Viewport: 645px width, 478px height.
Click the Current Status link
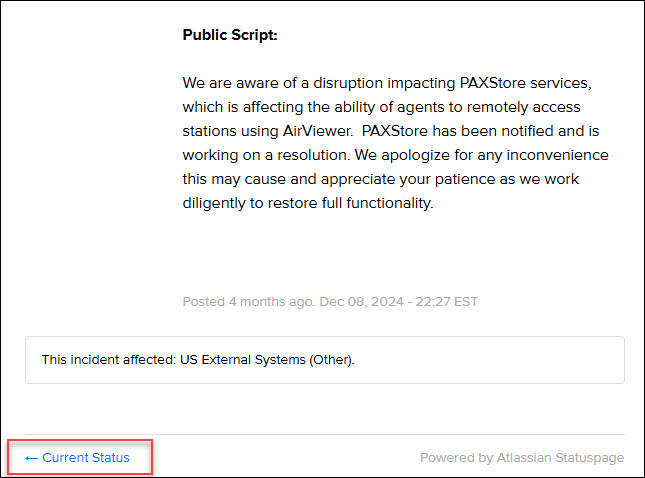click(x=85, y=458)
